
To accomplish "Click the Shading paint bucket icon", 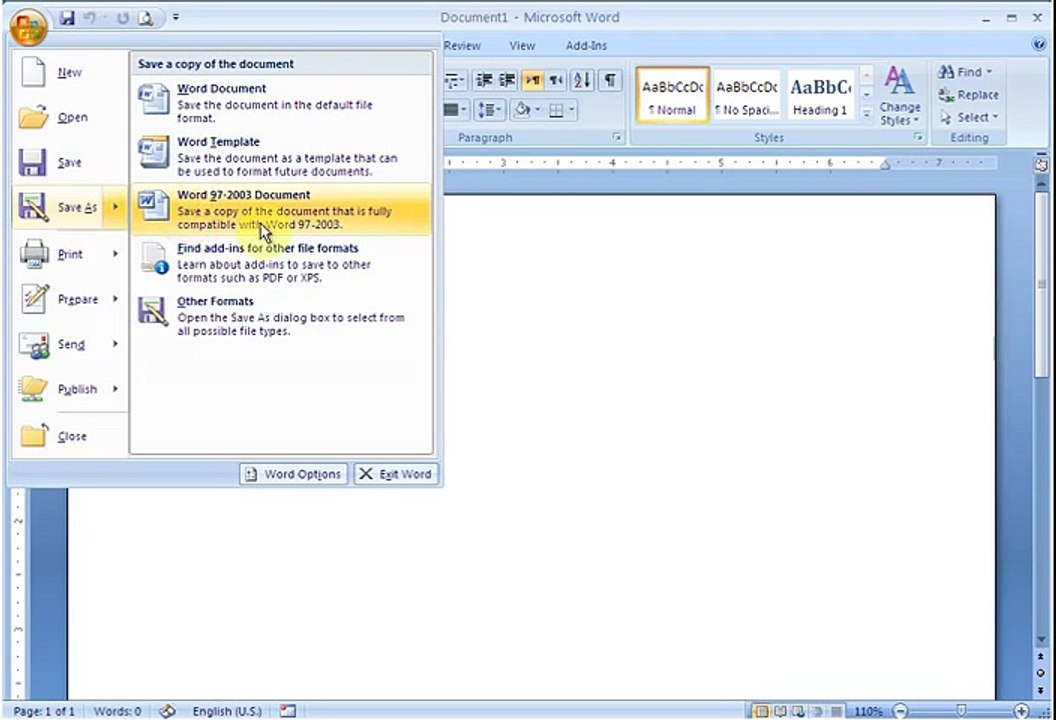I will pos(522,110).
